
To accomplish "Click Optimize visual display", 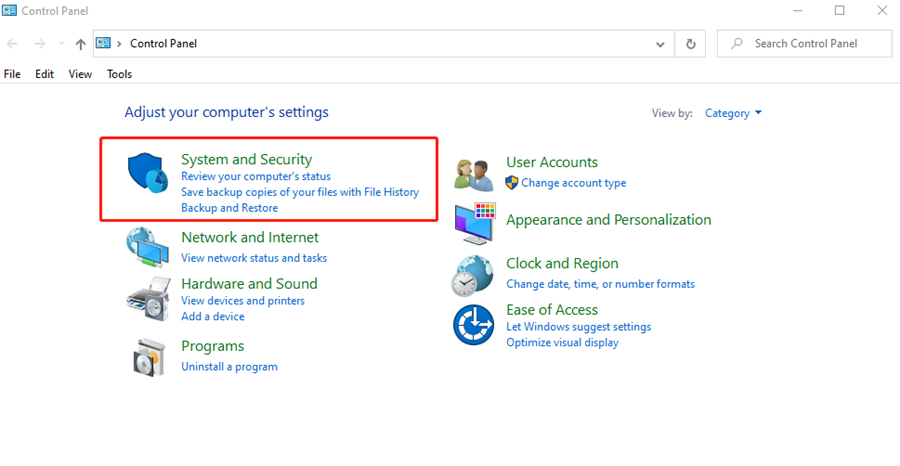I will [562, 343].
